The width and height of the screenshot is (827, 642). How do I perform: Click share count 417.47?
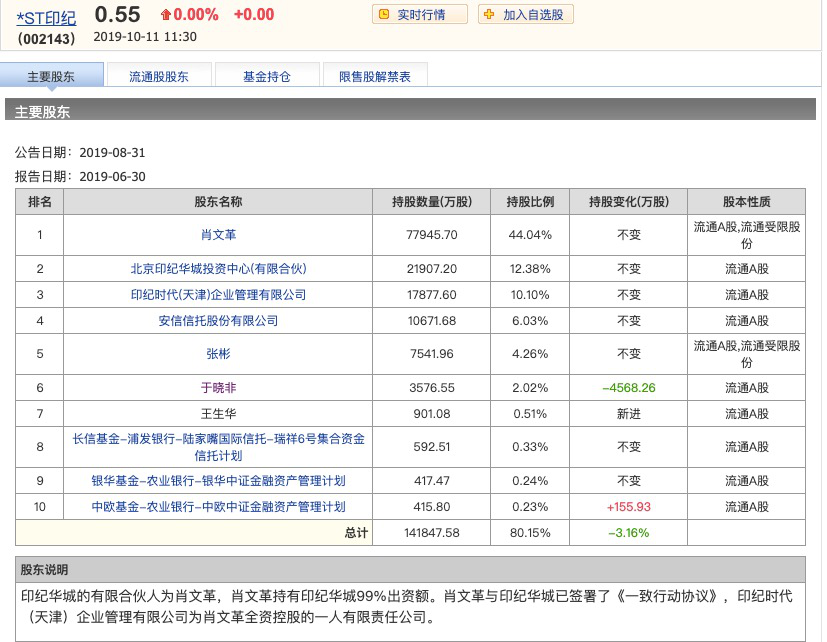(x=431, y=481)
